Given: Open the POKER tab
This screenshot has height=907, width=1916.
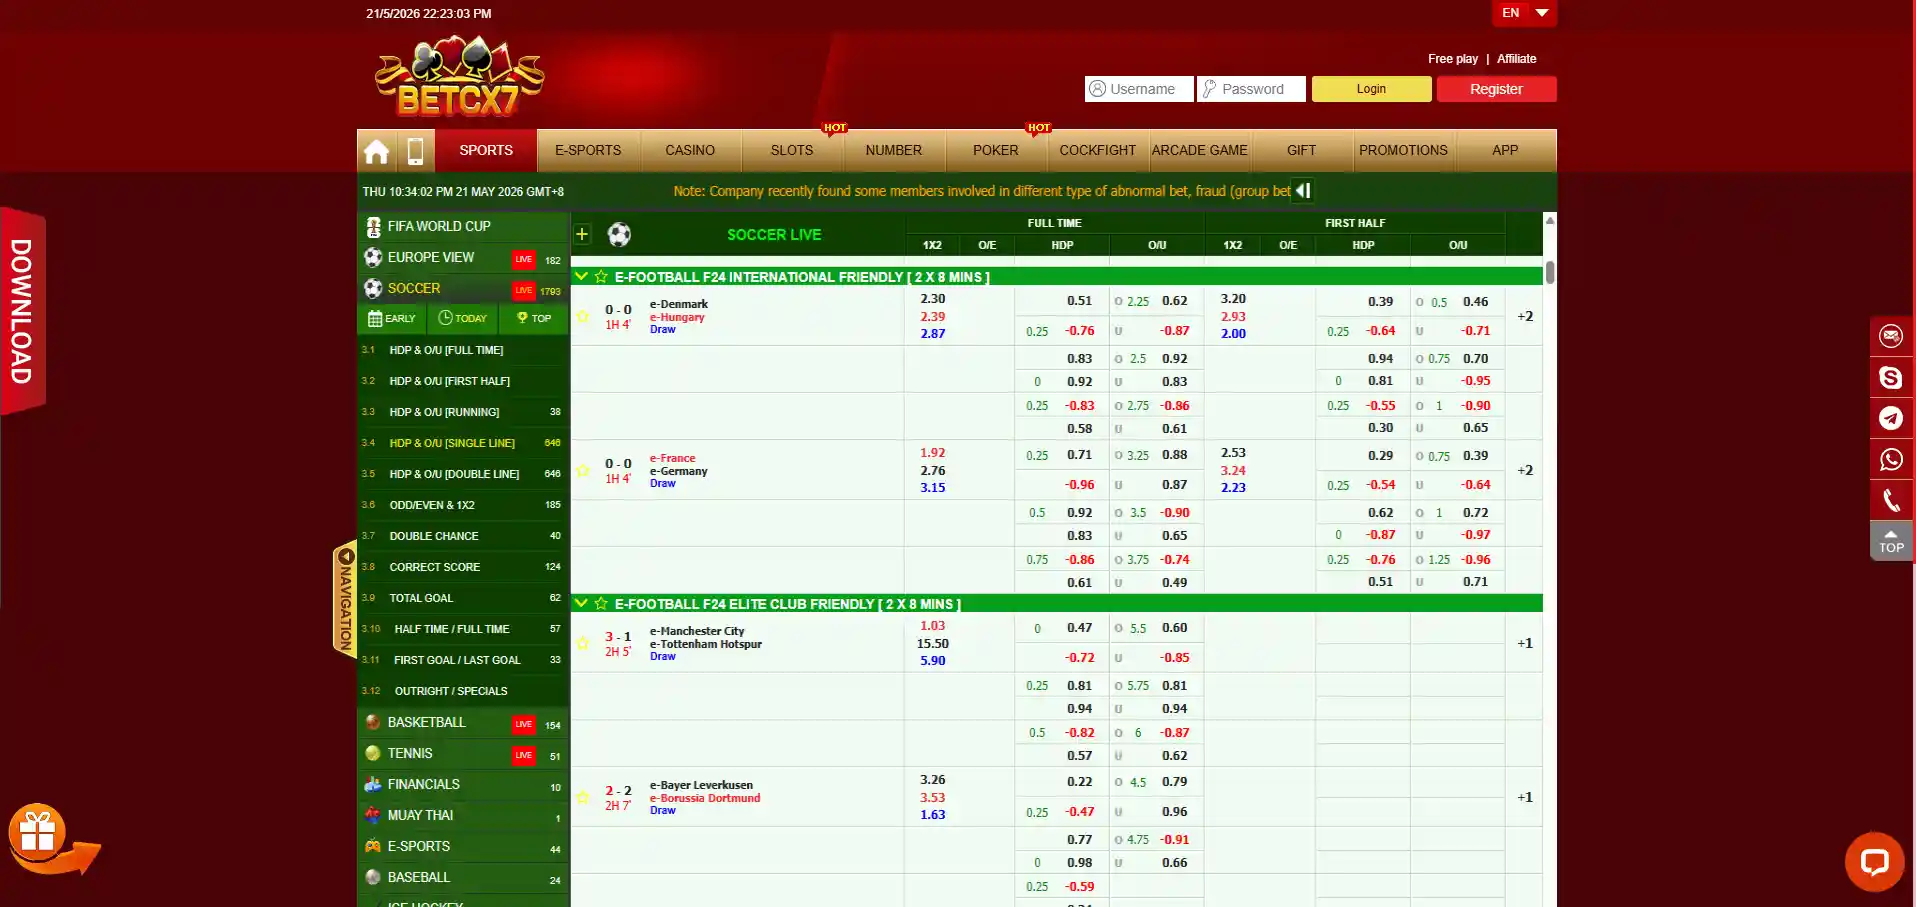Looking at the screenshot, I should tap(996, 151).
